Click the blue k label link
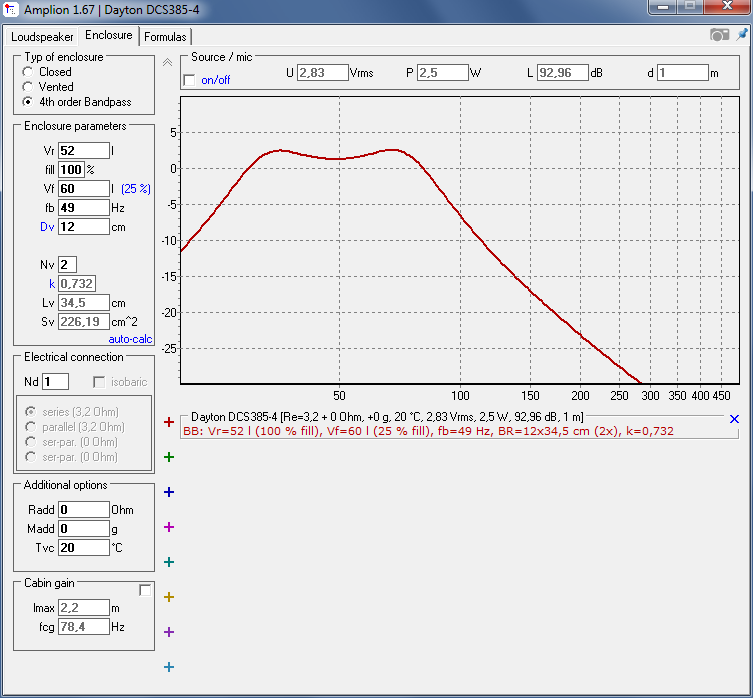Image resolution: width=753 pixels, height=698 pixels. point(52,284)
